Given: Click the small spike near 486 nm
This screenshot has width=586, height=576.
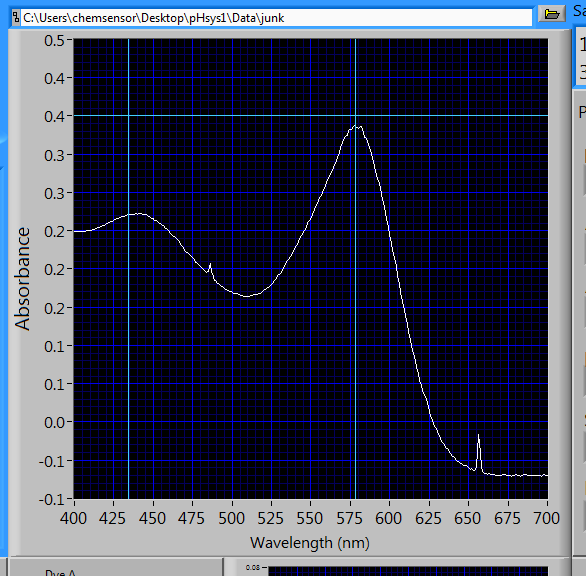Looking at the screenshot, I should 210,264.
